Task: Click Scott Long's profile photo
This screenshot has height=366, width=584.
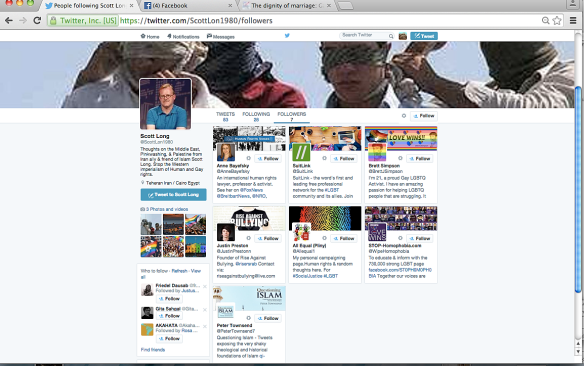Action: click(165, 104)
